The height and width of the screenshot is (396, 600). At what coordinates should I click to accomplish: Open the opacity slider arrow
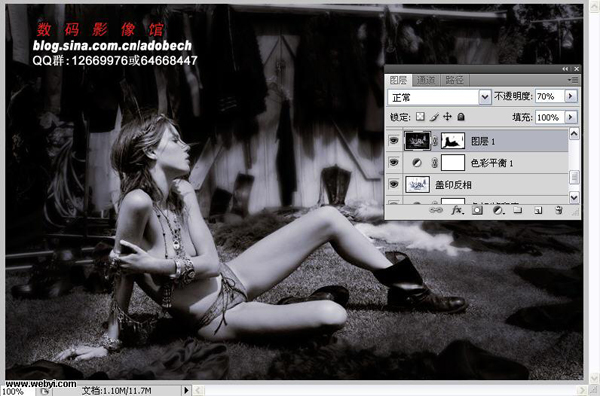coord(571,96)
